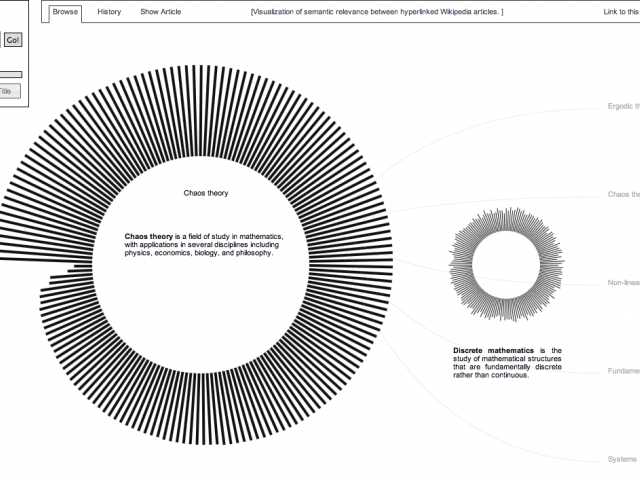Screen dimensions: 640x480
Task: Click the Fundamental node label on right
Action: coord(623,371)
